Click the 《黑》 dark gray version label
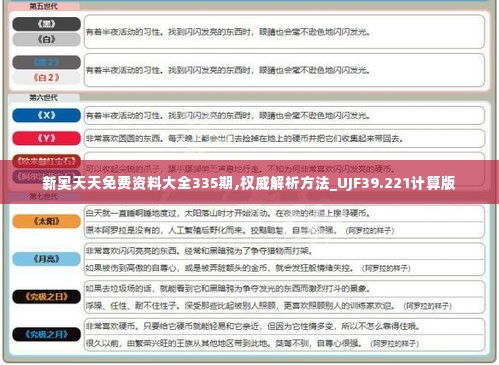Screen dimensions: 499x365 (x=46, y=24)
